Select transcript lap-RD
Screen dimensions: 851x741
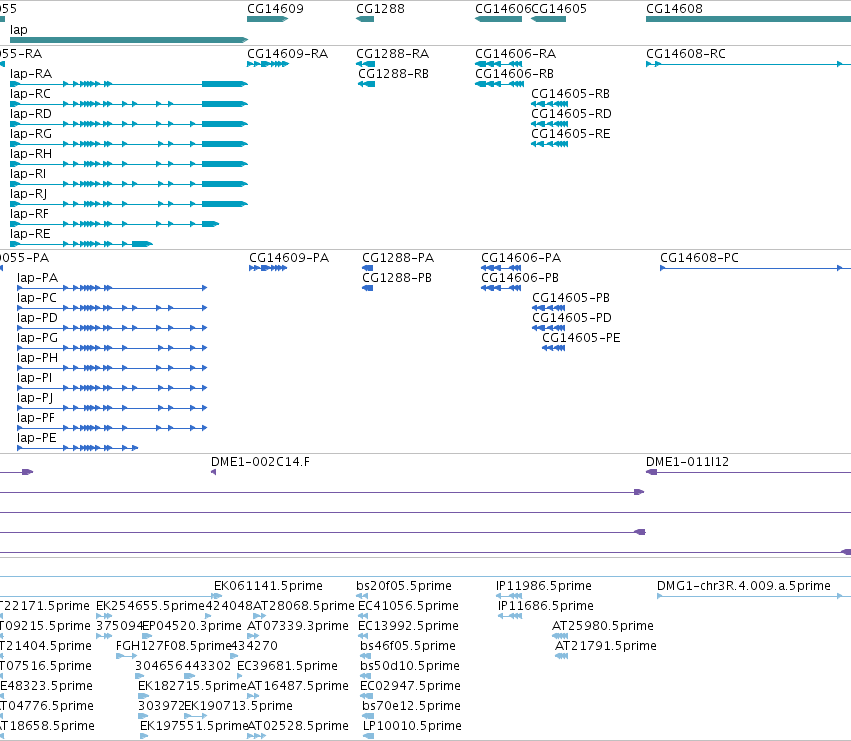[129, 124]
